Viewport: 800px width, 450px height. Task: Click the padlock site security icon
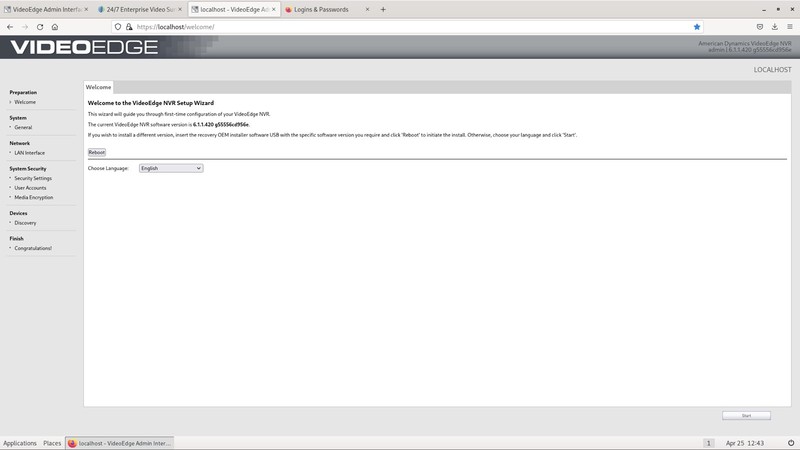(x=129, y=27)
